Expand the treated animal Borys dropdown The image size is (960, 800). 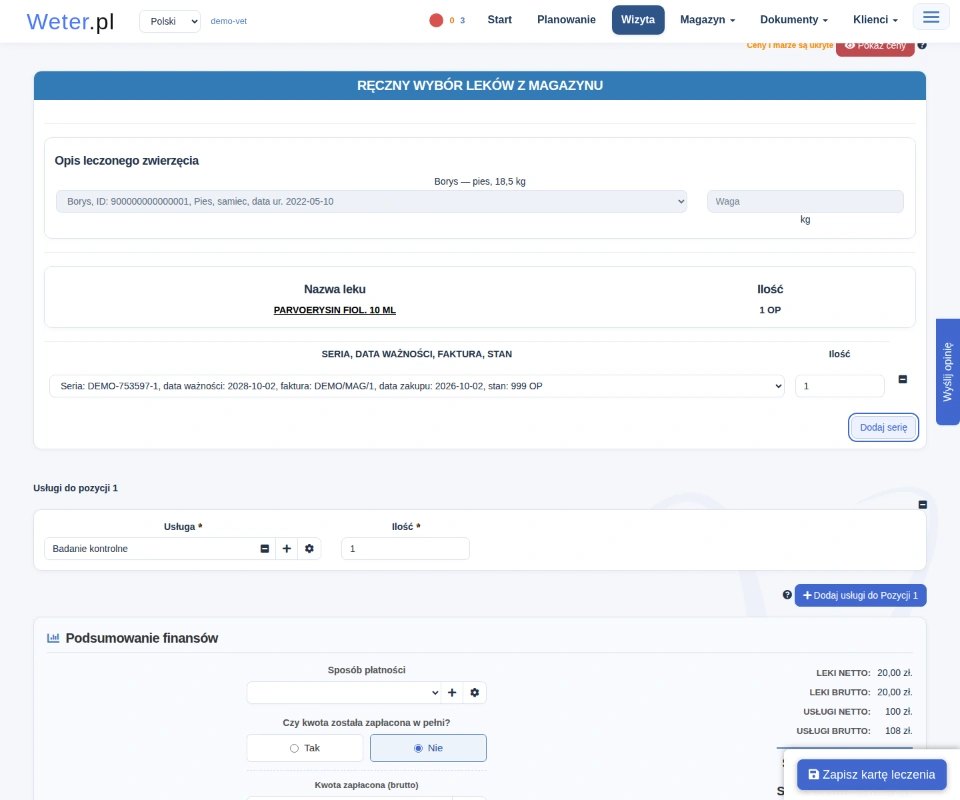click(x=372, y=201)
